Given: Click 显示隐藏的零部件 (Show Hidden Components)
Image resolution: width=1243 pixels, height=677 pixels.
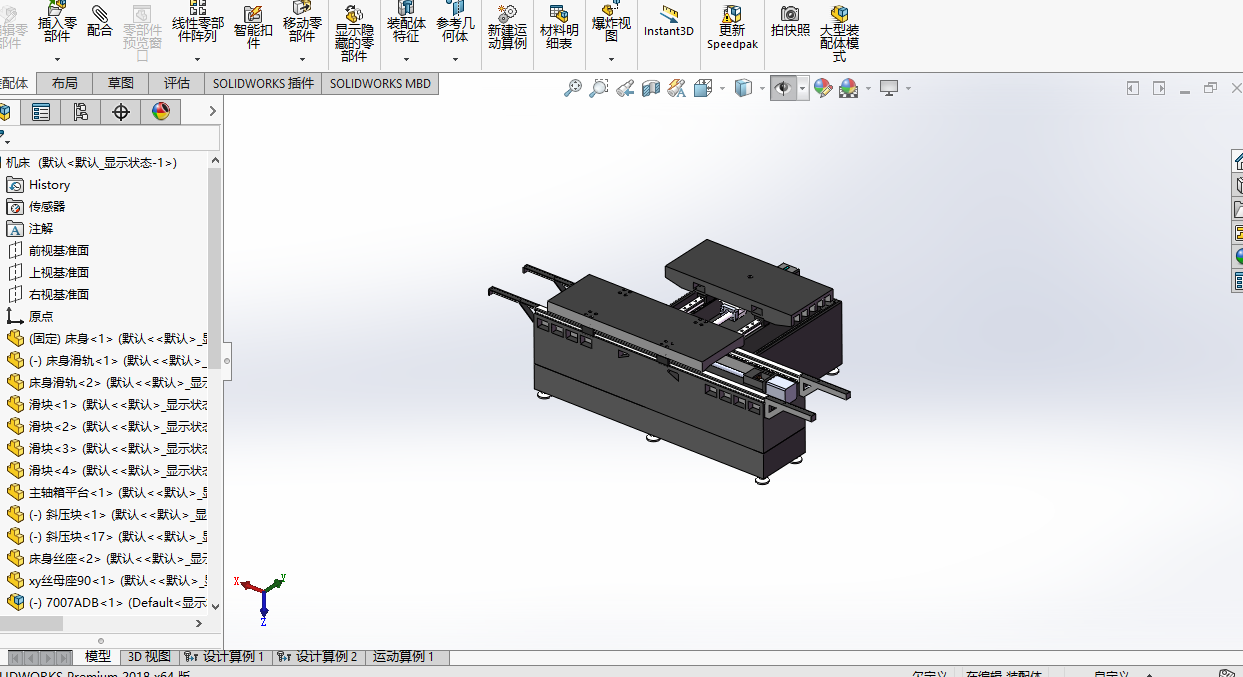Looking at the screenshot, I should [x=354, y=35].
